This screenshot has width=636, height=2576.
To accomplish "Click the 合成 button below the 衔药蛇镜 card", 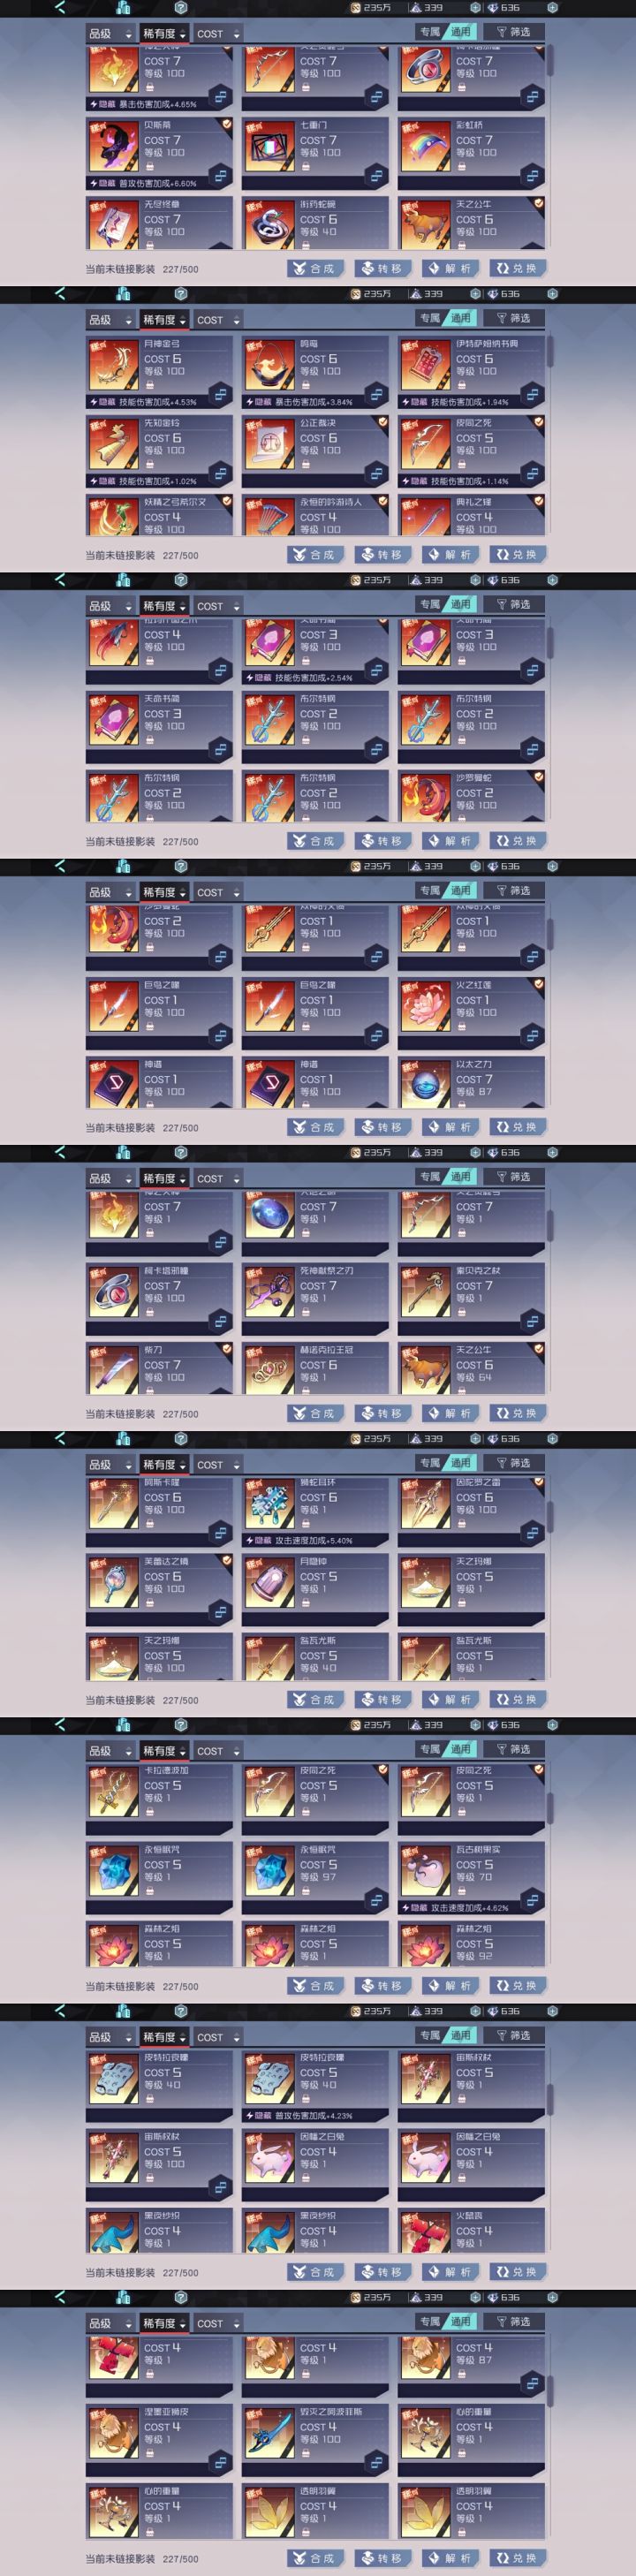I will (x=315, y=269).
